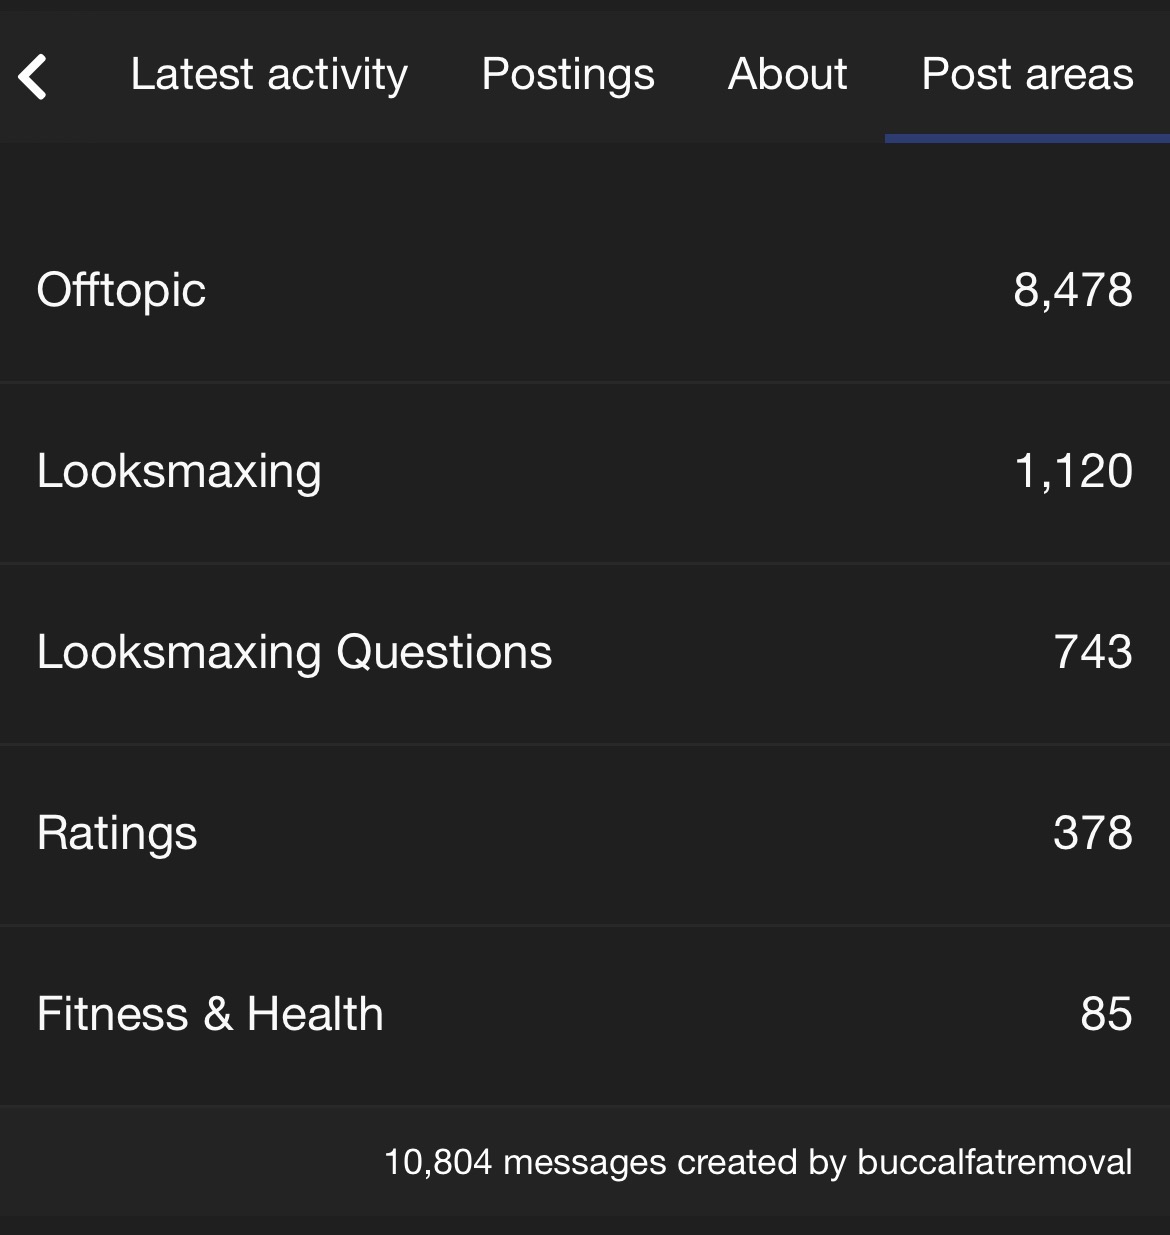
Task: Click the 743 Looksmaxing Questions count
Action: pyautogui.click(x=1093, y=652)
